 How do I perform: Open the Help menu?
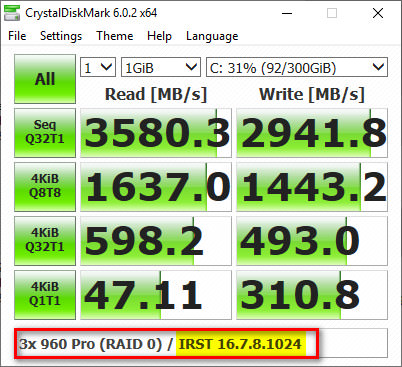(159, 36)
